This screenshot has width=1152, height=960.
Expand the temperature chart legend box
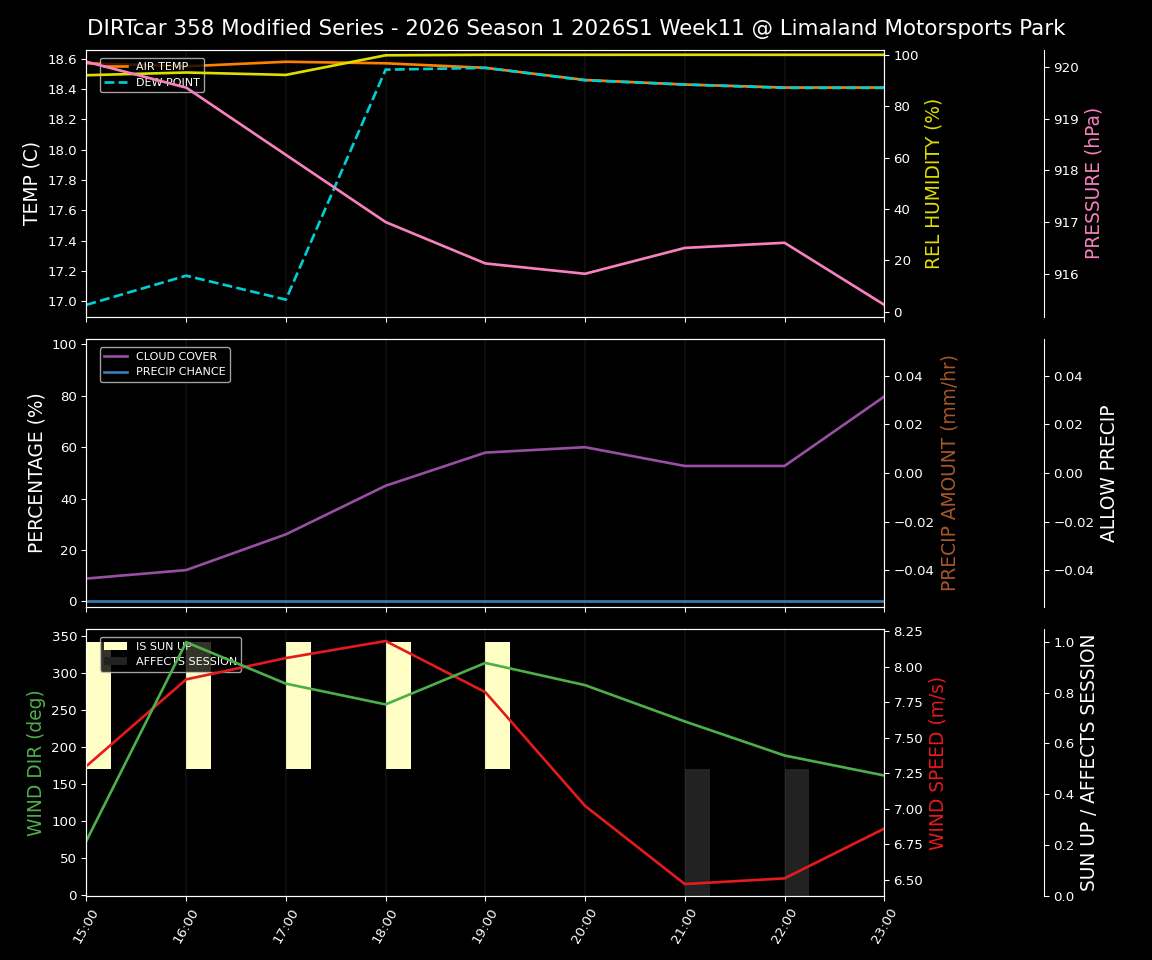pos(152,76)
